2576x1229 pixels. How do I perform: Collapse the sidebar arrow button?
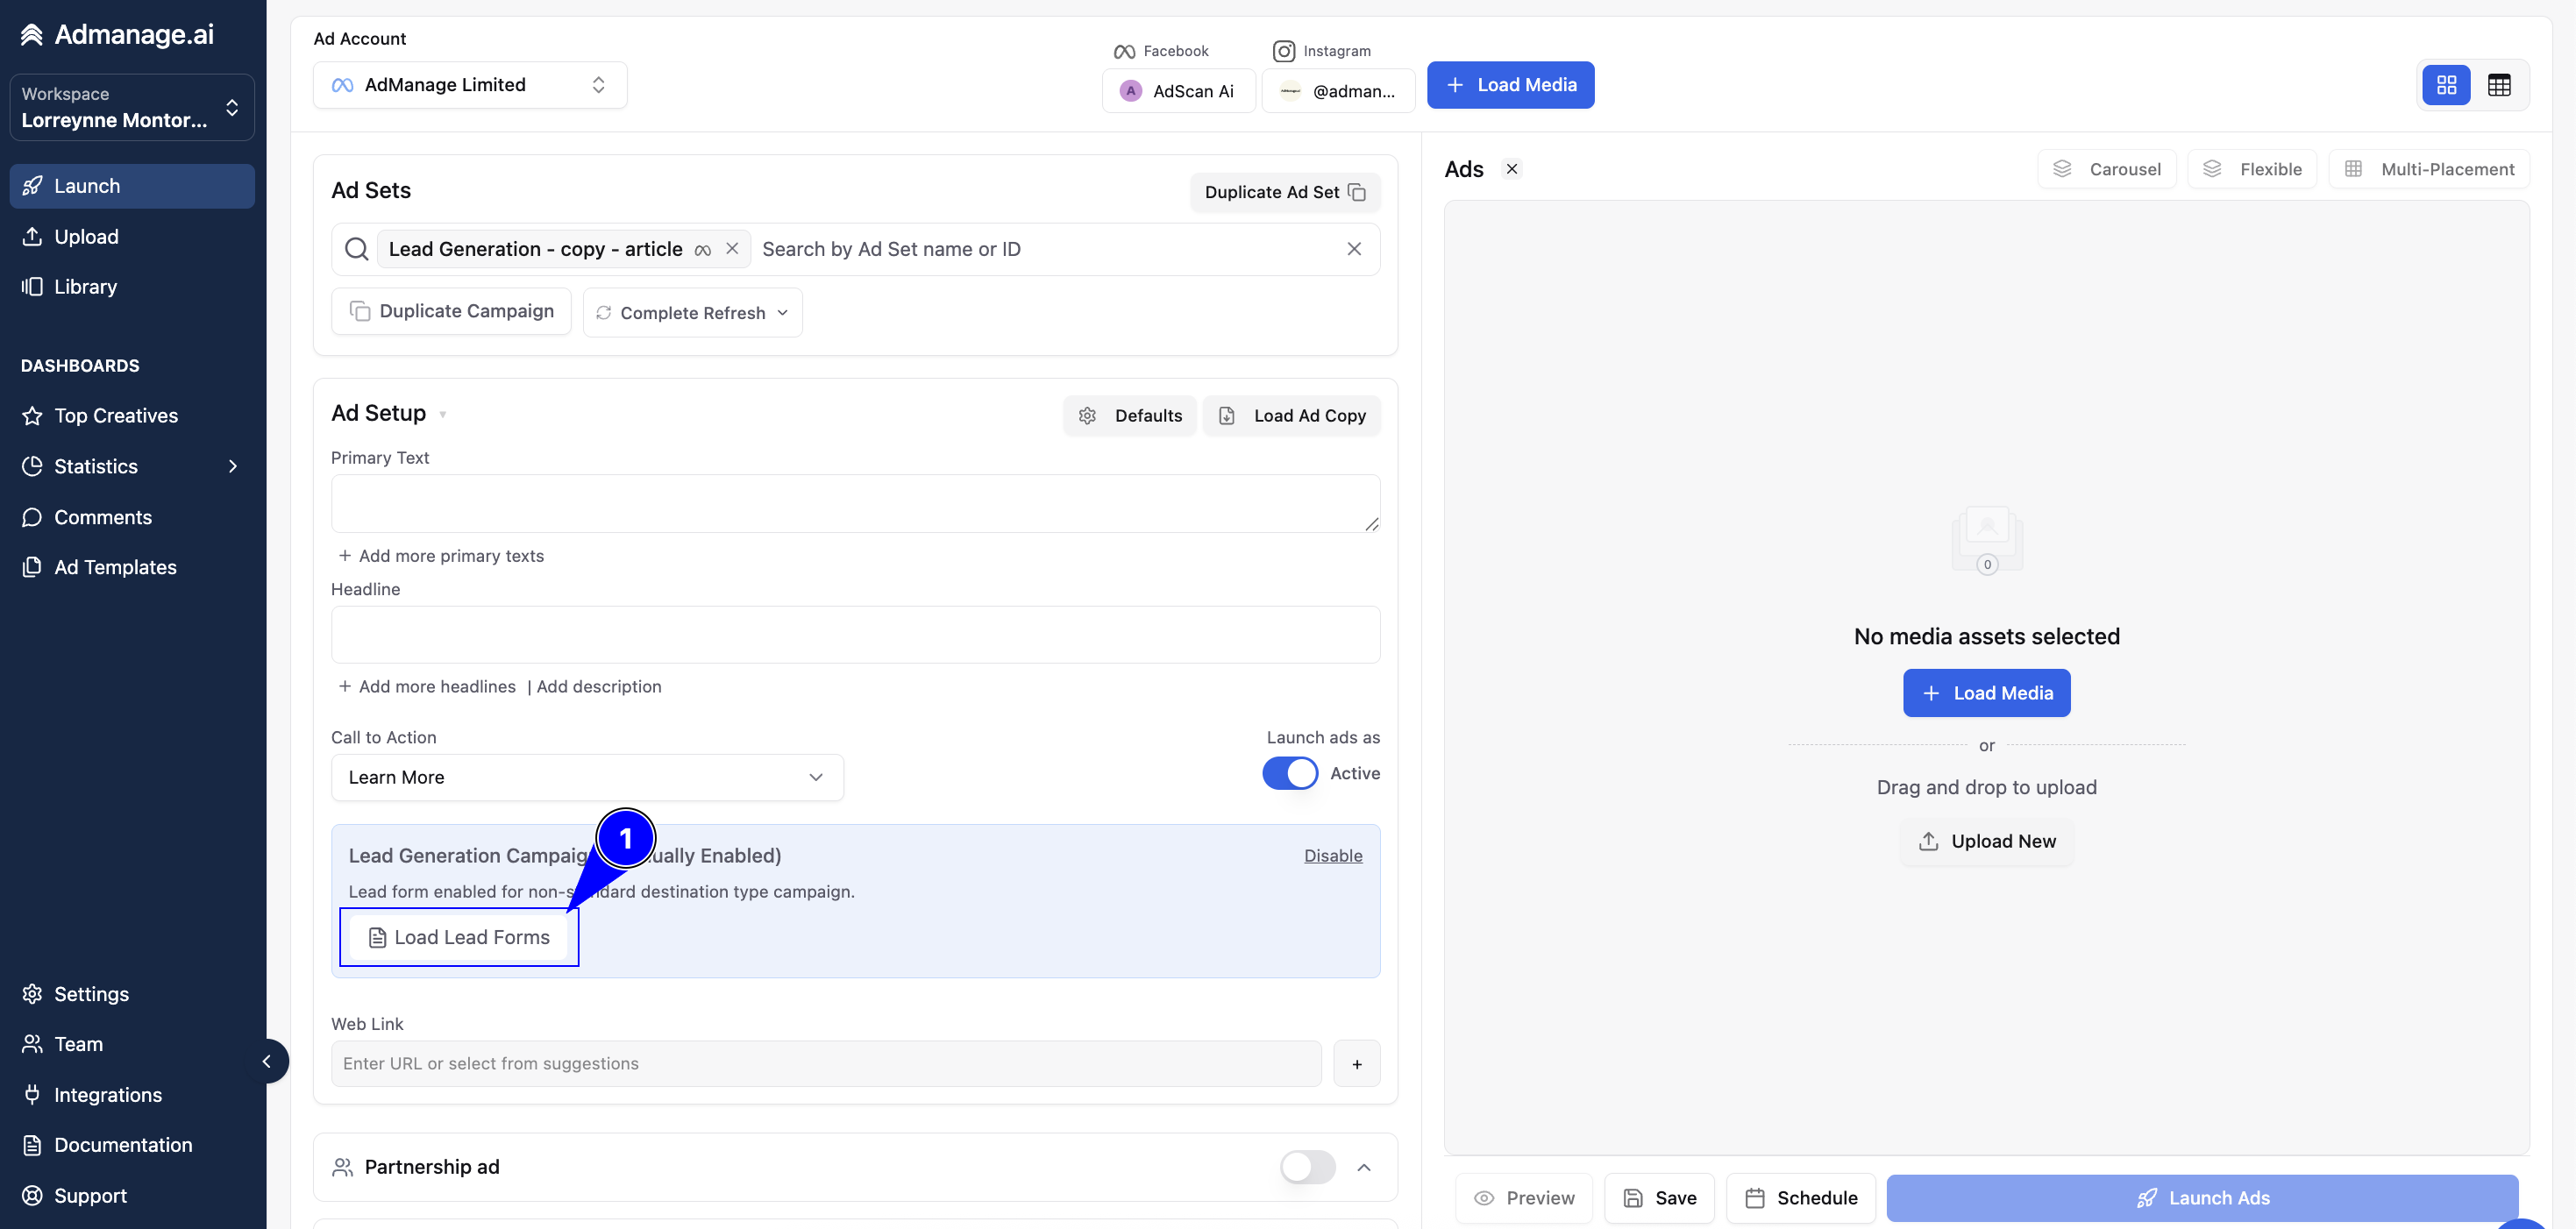pyautogui.click(x=266, y=1061)
